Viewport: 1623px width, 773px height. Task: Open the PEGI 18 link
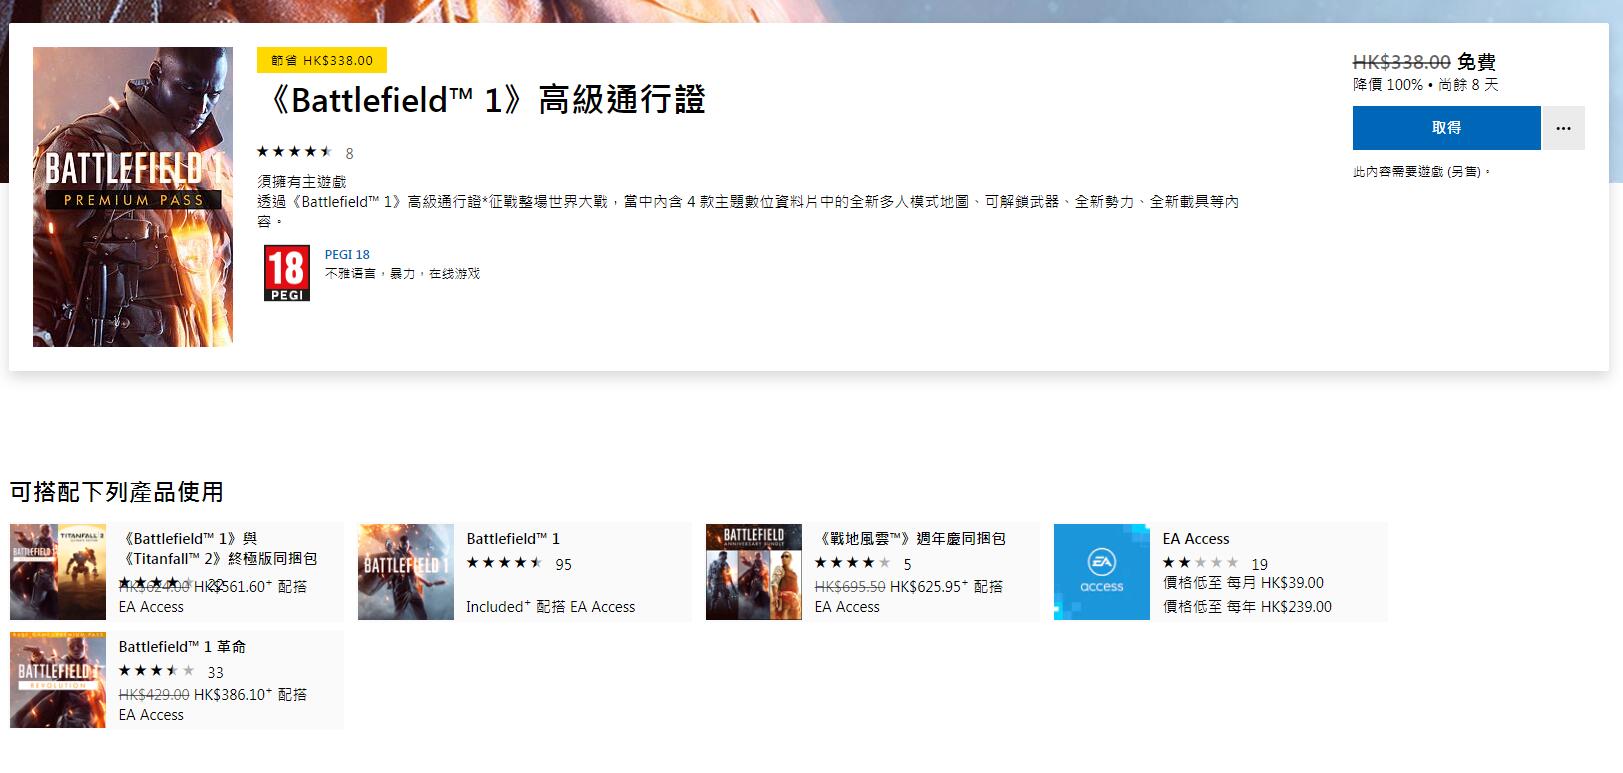click(x=347, y=255)
